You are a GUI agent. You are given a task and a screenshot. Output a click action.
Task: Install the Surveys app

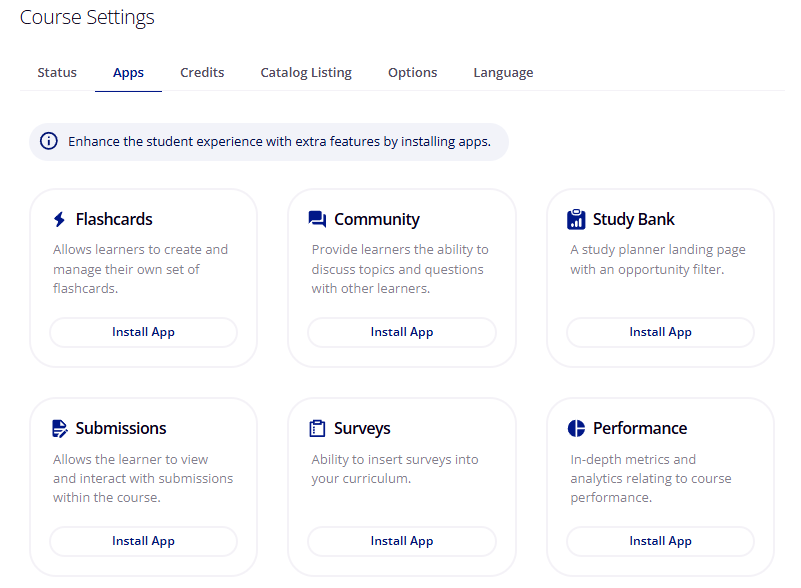pyautogui.click(x=402, y=541)
